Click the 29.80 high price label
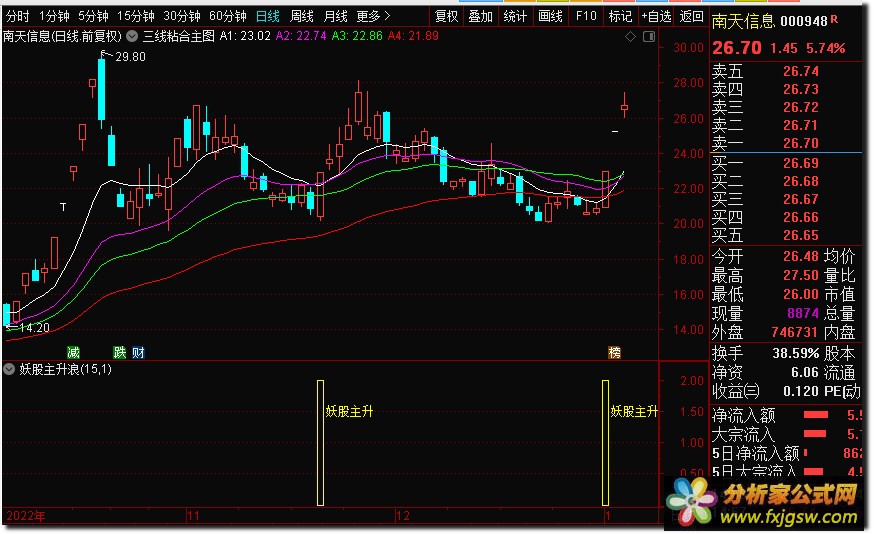874x534 pixels. tap(130, 57)
